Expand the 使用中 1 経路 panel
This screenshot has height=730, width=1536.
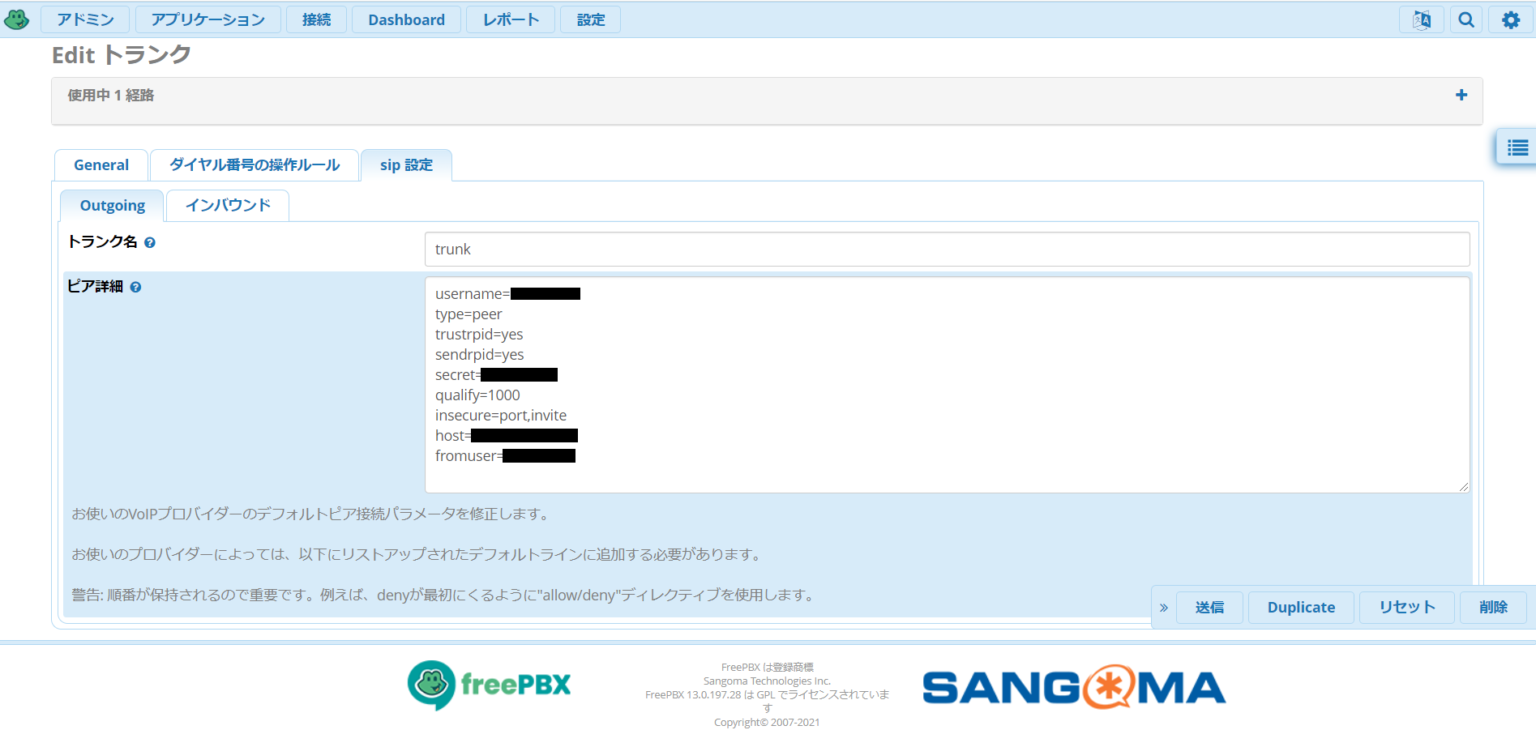1461,95
